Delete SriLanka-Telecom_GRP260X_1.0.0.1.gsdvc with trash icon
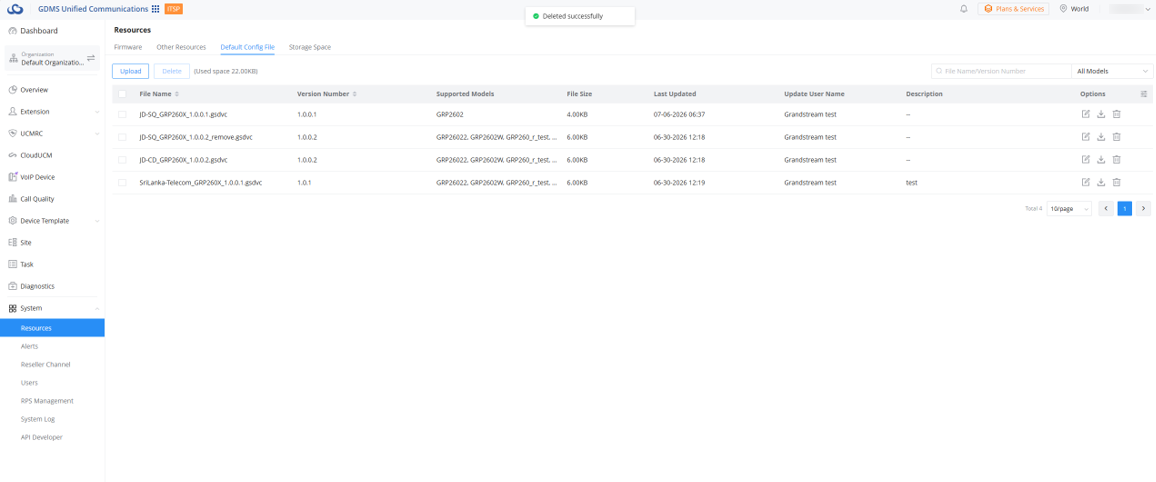1156x482 pixels. tap(1116, 182)
